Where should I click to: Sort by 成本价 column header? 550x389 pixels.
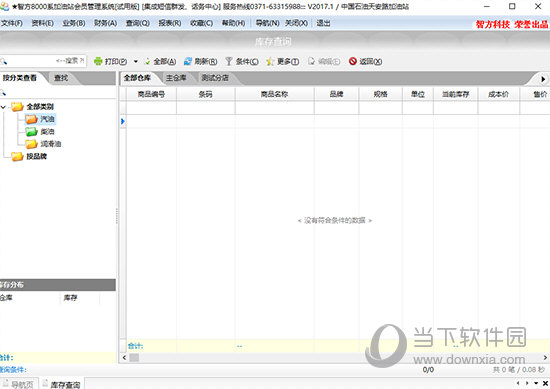point(498,94)
